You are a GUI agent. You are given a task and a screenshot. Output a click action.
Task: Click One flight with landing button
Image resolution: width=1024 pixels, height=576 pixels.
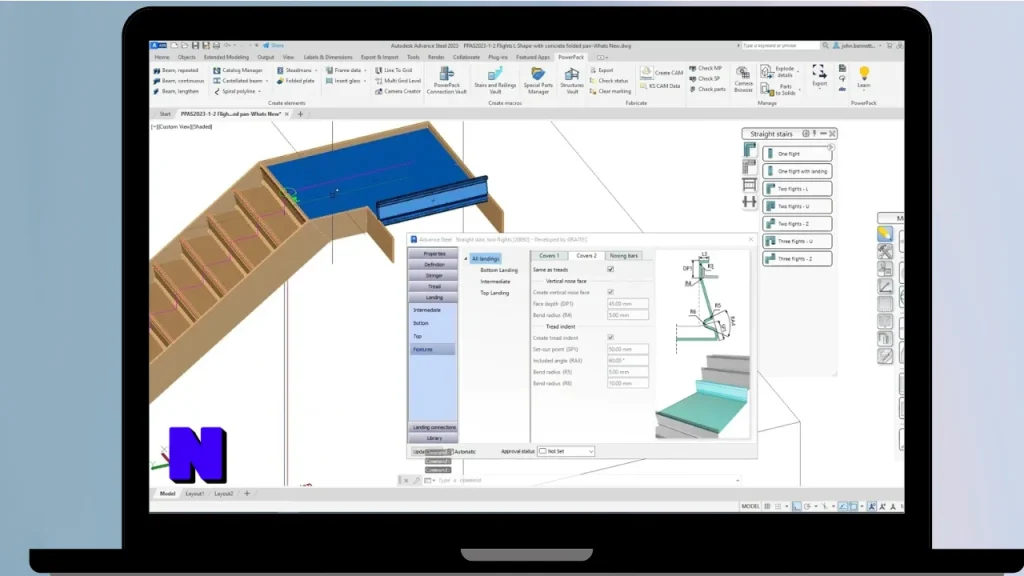pyautogui.click(x=797, y=171)
